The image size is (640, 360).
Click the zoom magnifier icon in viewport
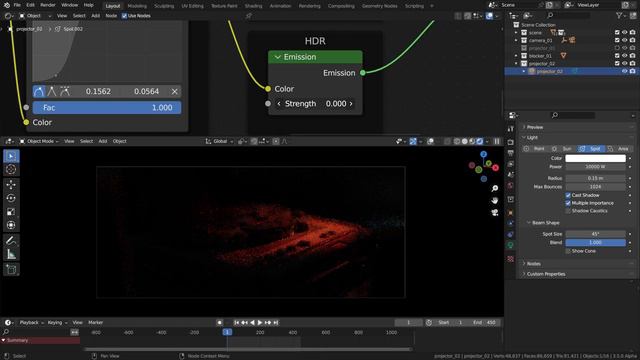click(495, 188)
